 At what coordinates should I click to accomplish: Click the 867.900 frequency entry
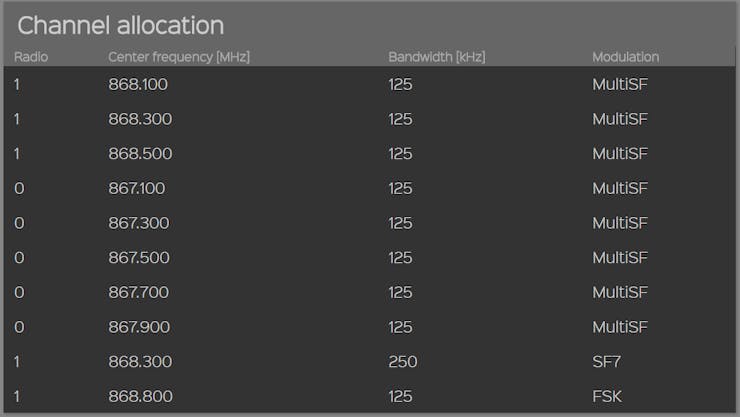139,327
